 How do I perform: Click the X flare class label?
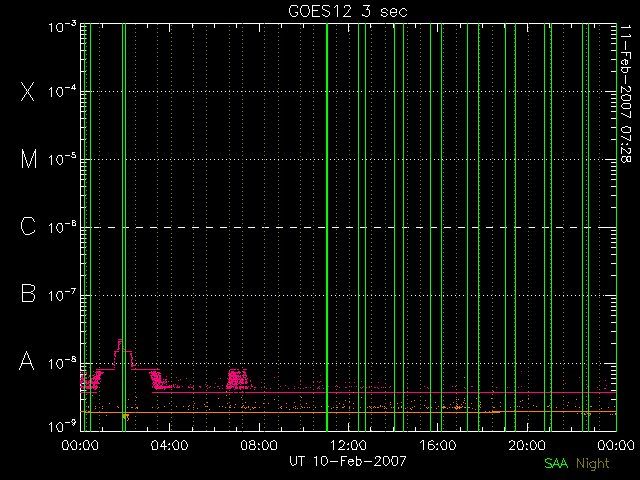(x=28, y=91)
